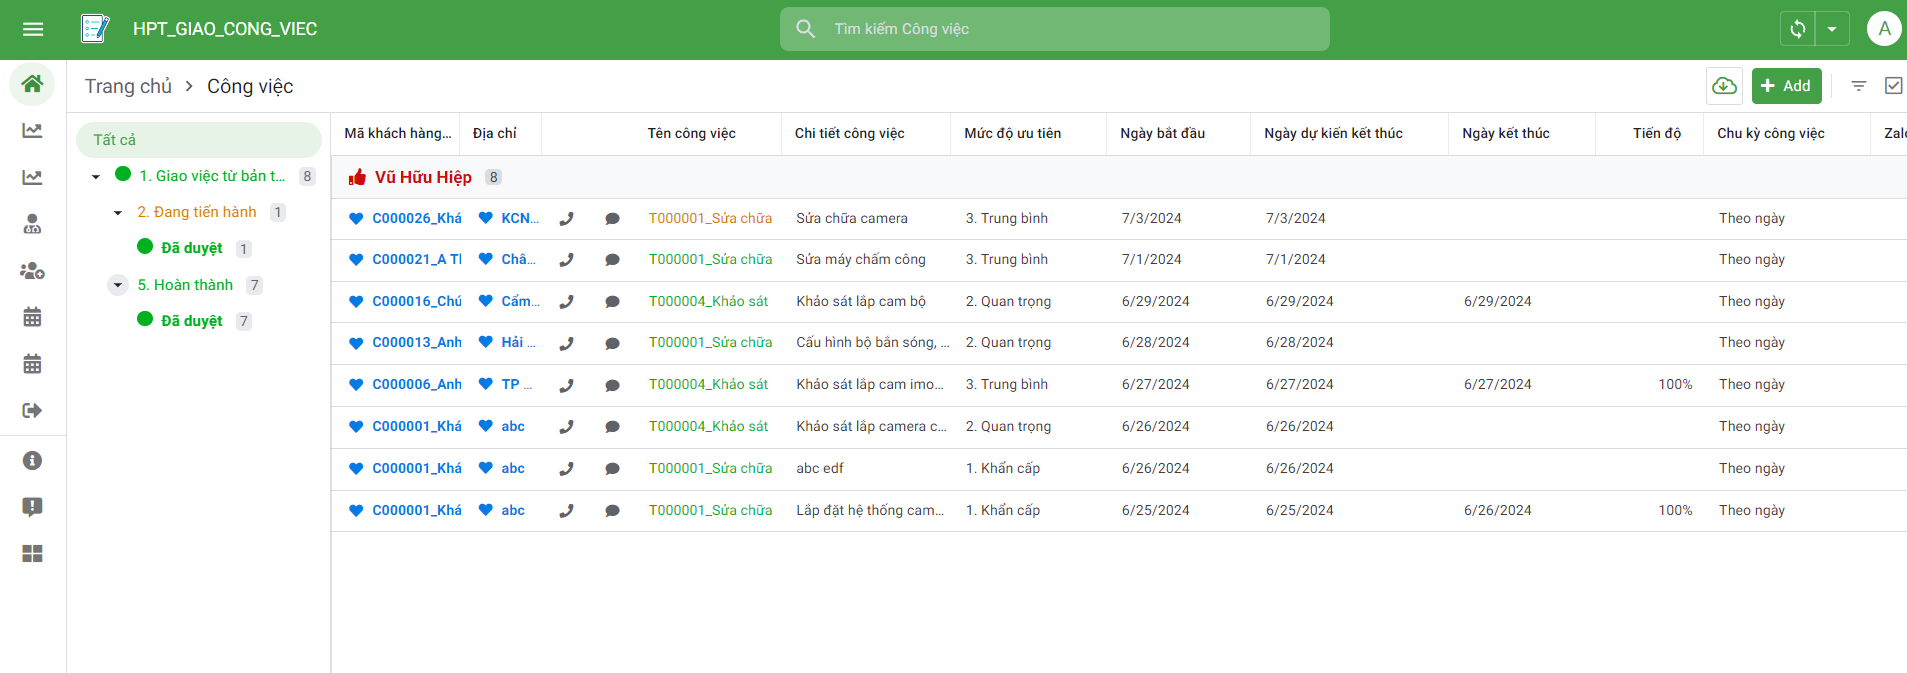Collapse the '2. Đang tiến hành' node
The height and width of the screenshot is (673, 1907).
(118, 213)
